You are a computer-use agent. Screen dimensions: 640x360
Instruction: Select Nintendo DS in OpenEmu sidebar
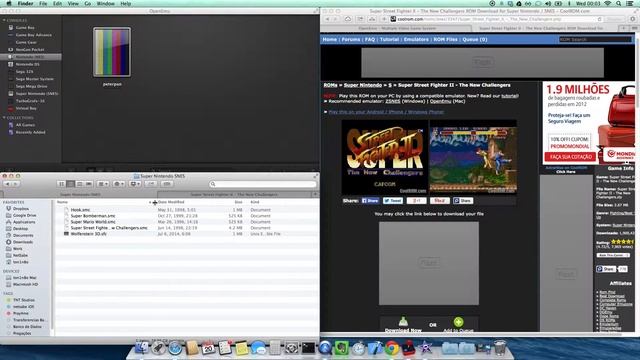pos(27,64)
